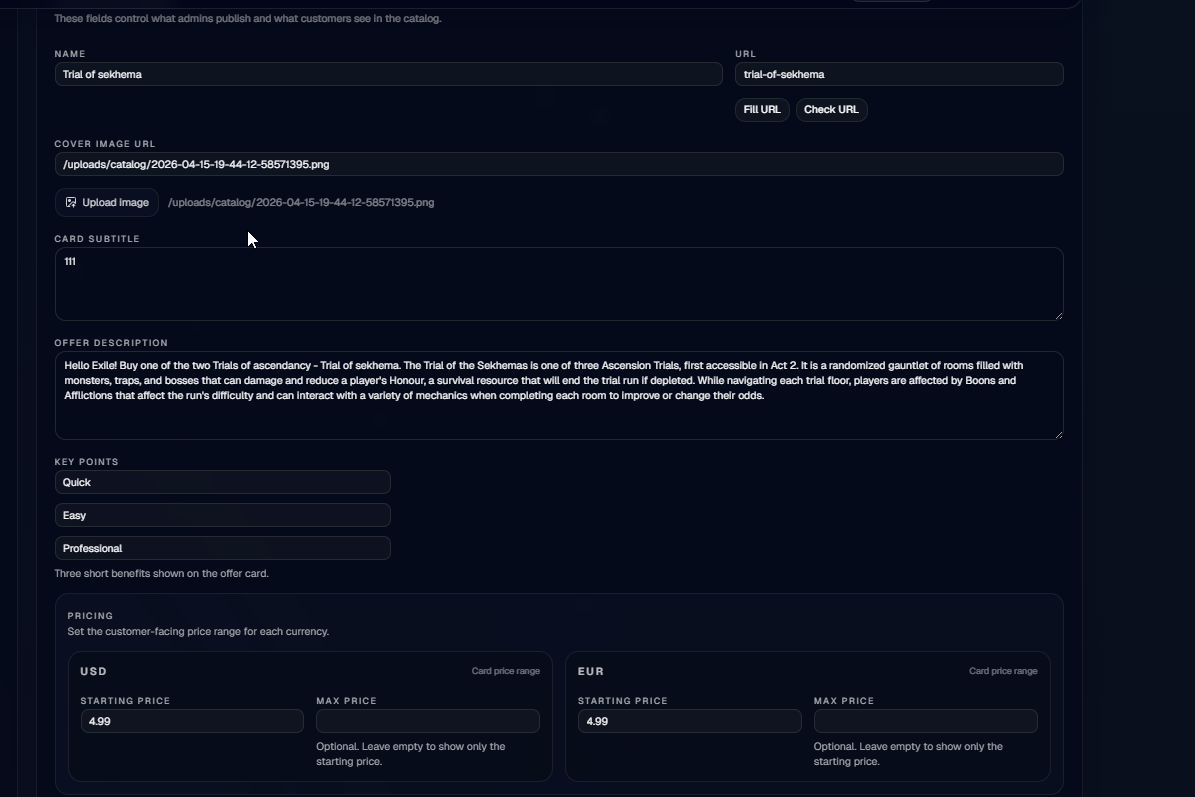Click the URL field with trial-of-sekhema
The width and height of the screenshot is (1195, 797).
point(899,74)
